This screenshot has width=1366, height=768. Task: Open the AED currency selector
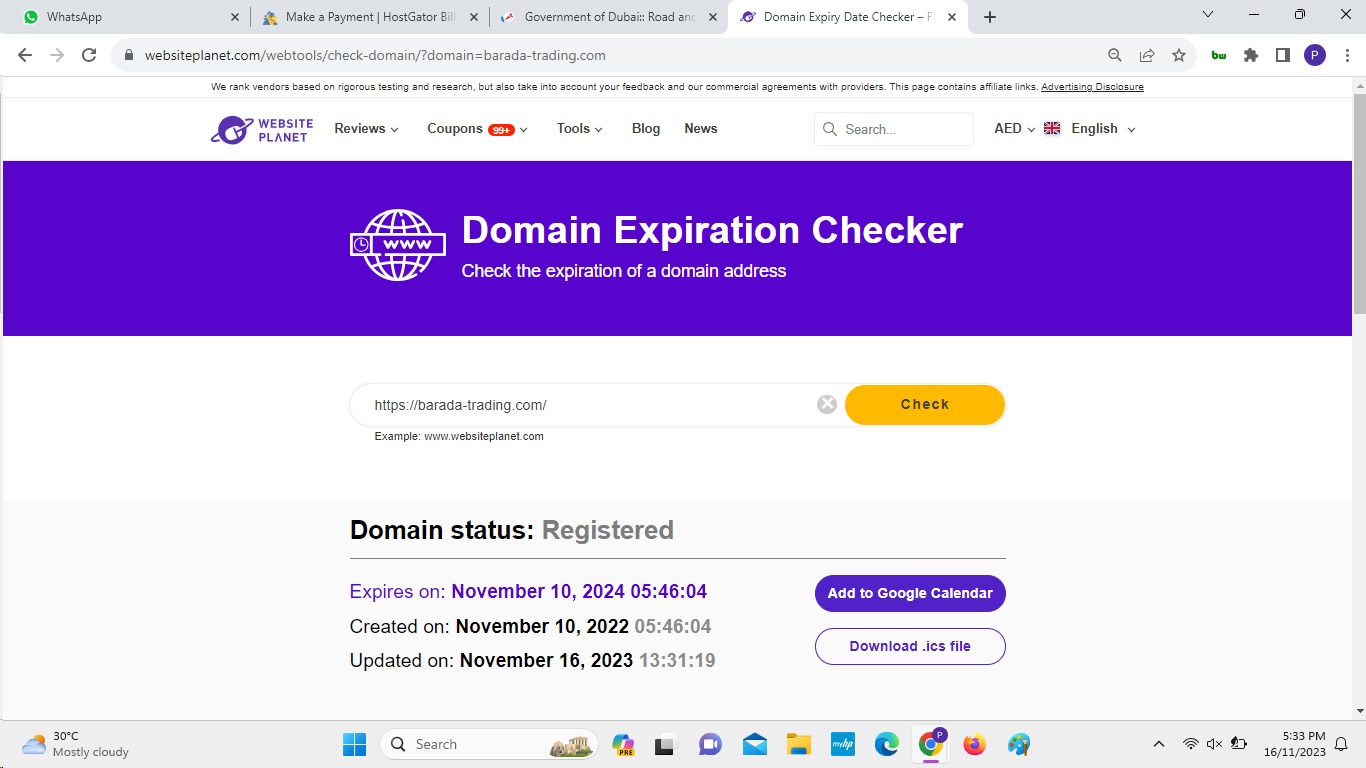click(x=1014, y=129)
